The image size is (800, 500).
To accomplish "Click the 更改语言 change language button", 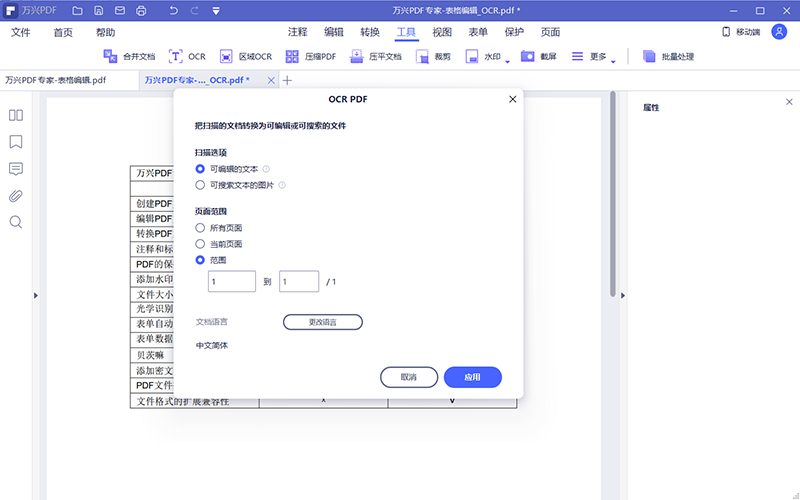I will (x=322, y=322).
